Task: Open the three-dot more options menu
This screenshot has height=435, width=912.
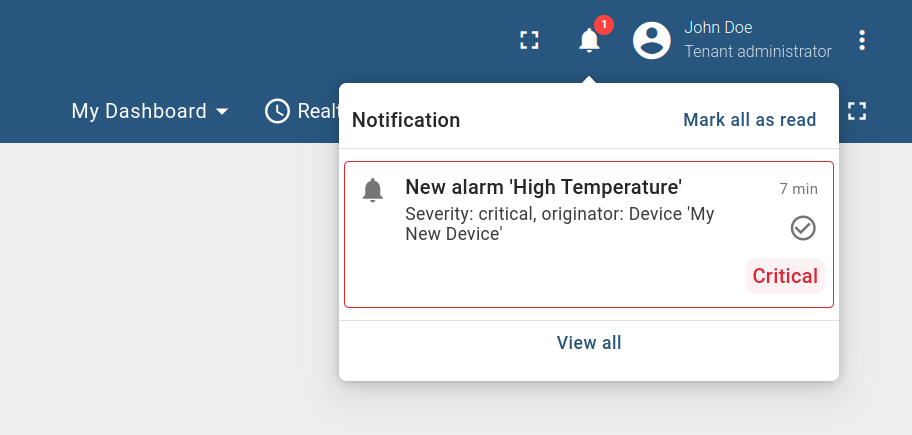Action: (x=862, y=40)
